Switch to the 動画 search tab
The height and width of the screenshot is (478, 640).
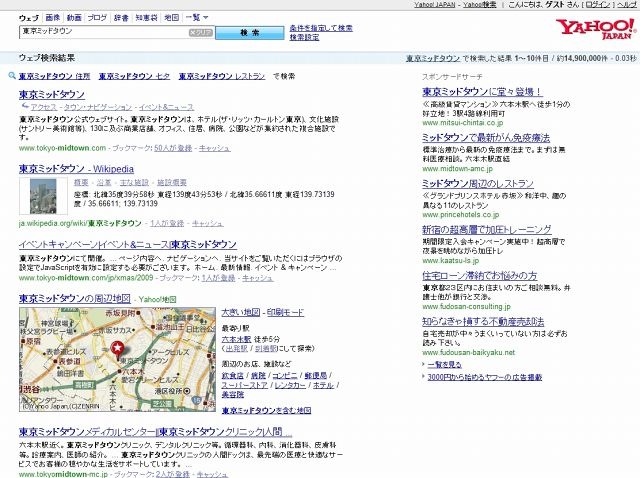pyautogui.click(x=74, y=18)
